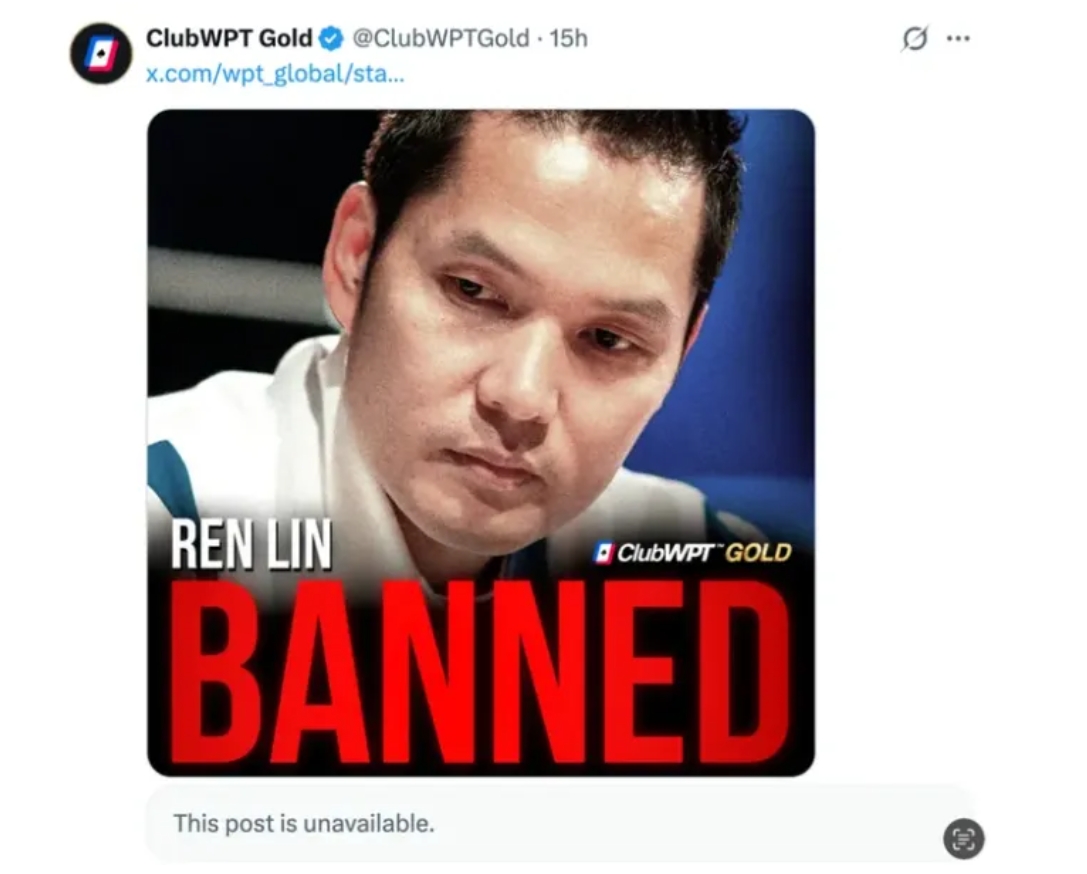Image resolution: width=1087 pixels, height=874 pixels.
Task: Open the Ren Lin banned image
Action: tap(481, 443)
